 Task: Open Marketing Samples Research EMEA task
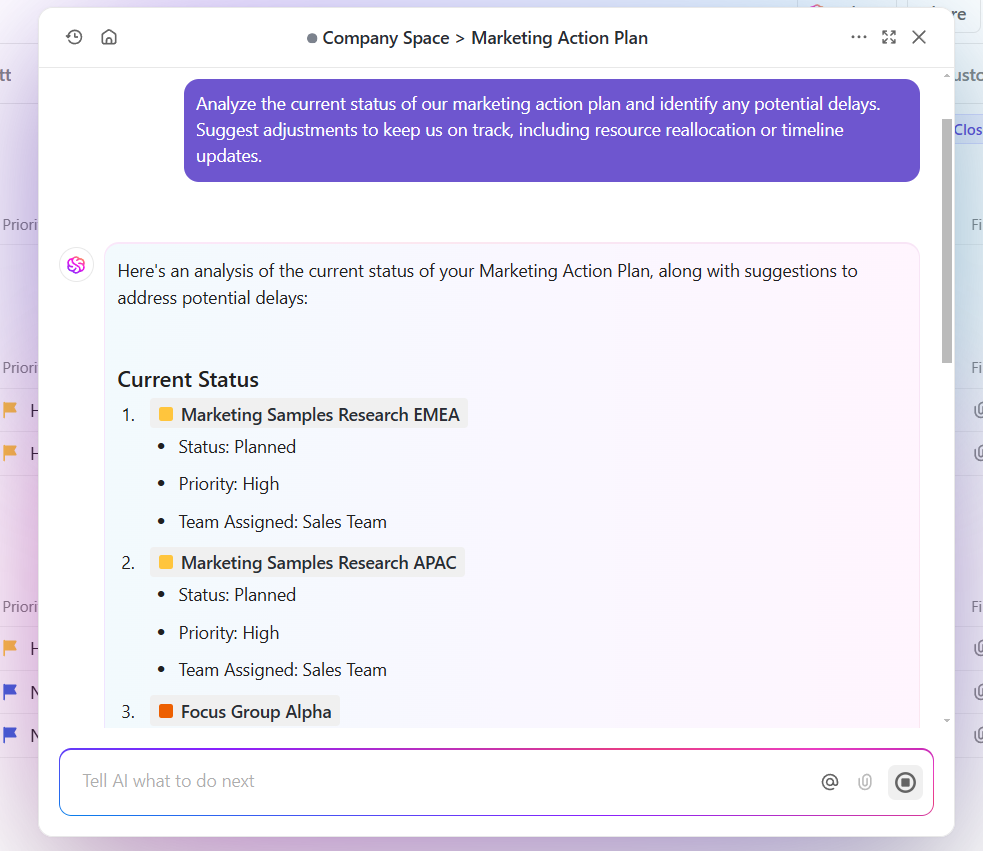319,414
